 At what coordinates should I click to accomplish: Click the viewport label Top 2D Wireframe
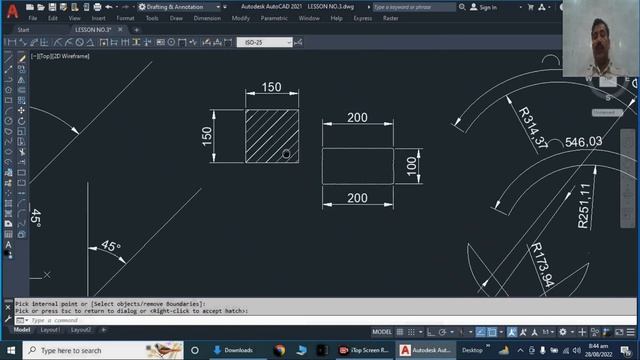(60, 56)
